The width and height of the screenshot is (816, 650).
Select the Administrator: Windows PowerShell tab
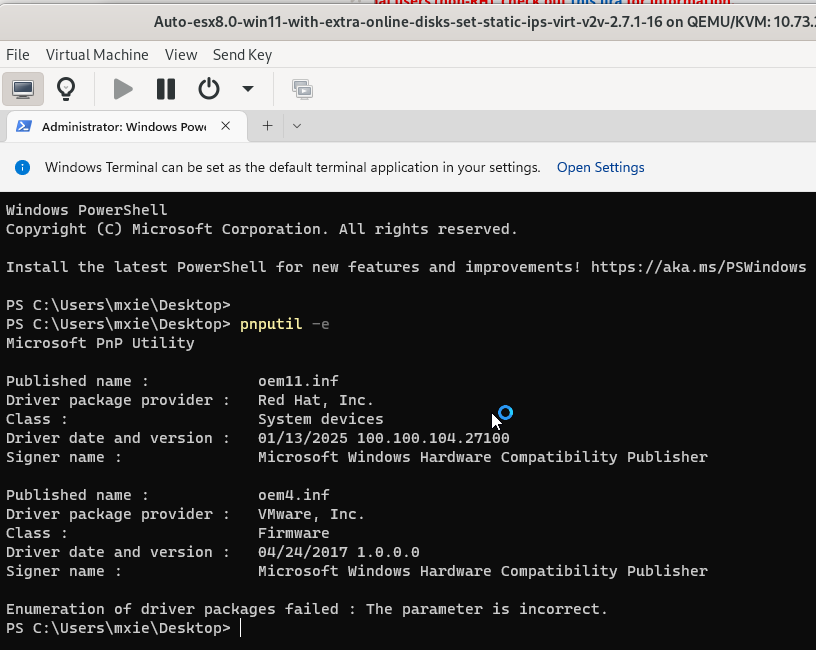click(x=123, y=127)
